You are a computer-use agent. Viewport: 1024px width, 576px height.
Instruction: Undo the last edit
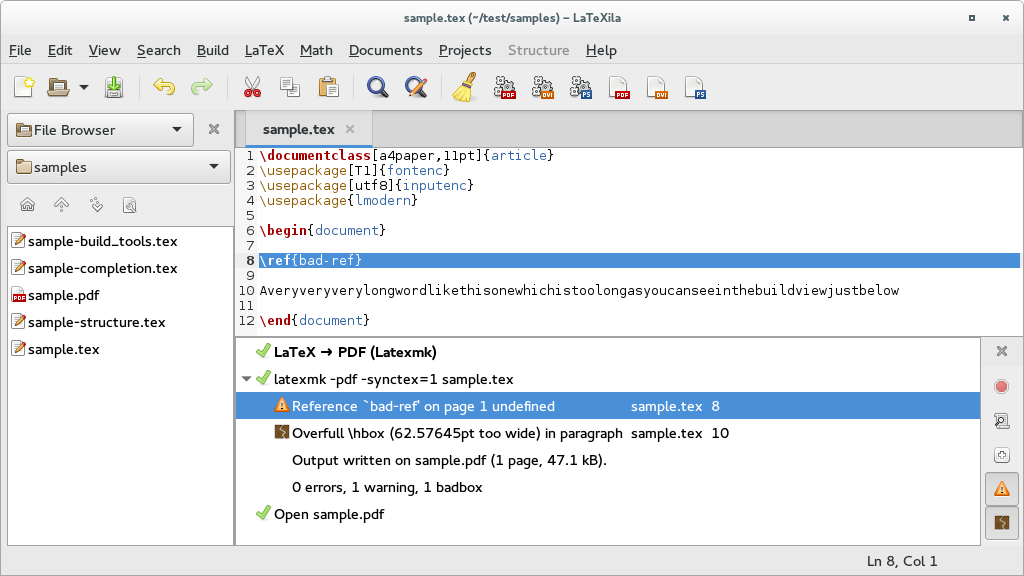[x=163, y=87]
